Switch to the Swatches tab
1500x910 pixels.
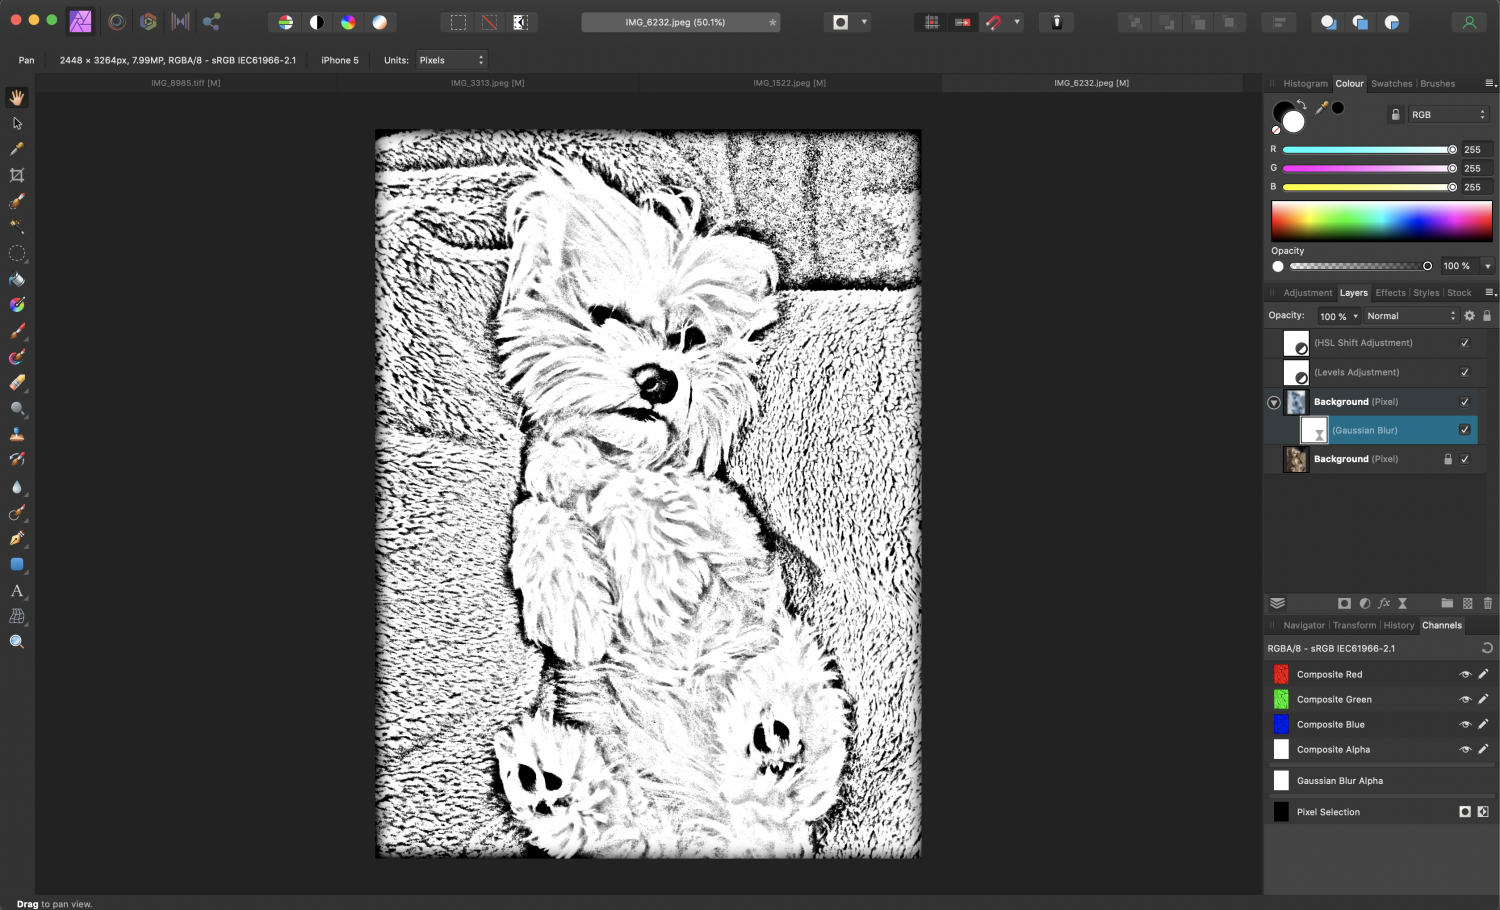click(1391, 83)
